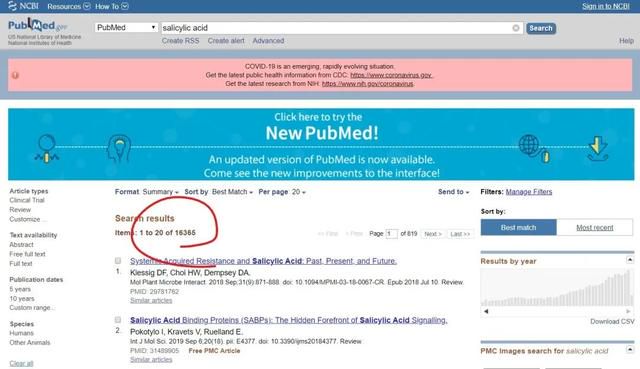640x369 pixels.
Task: Click the Results by year histogram
Action: (x=557, y=288)
